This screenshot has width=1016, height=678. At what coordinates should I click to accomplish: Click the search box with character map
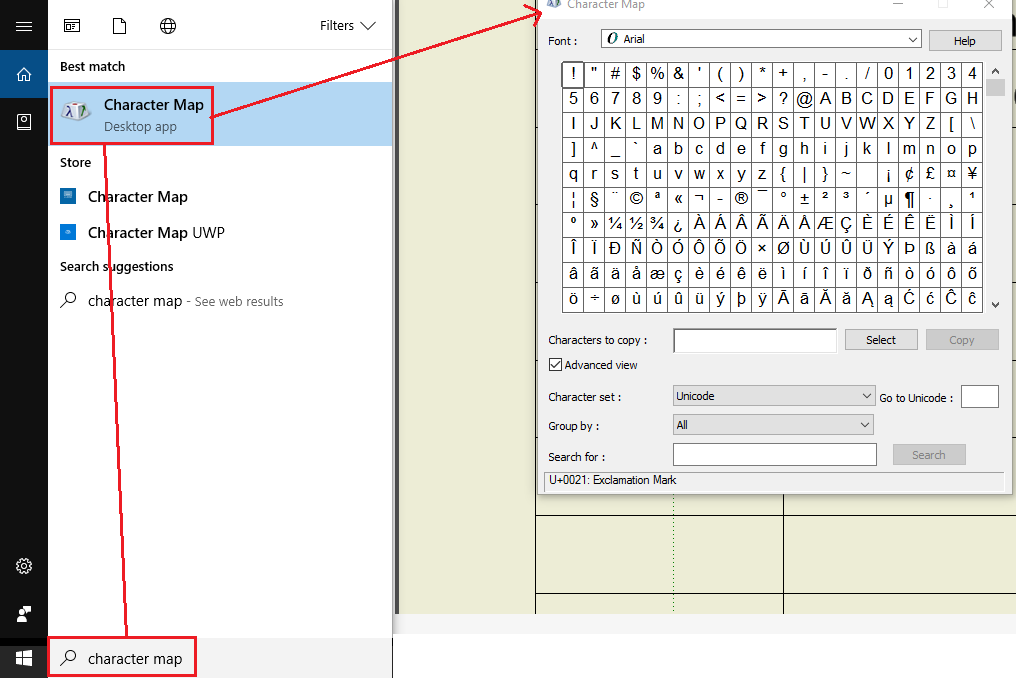coord(220,659)
